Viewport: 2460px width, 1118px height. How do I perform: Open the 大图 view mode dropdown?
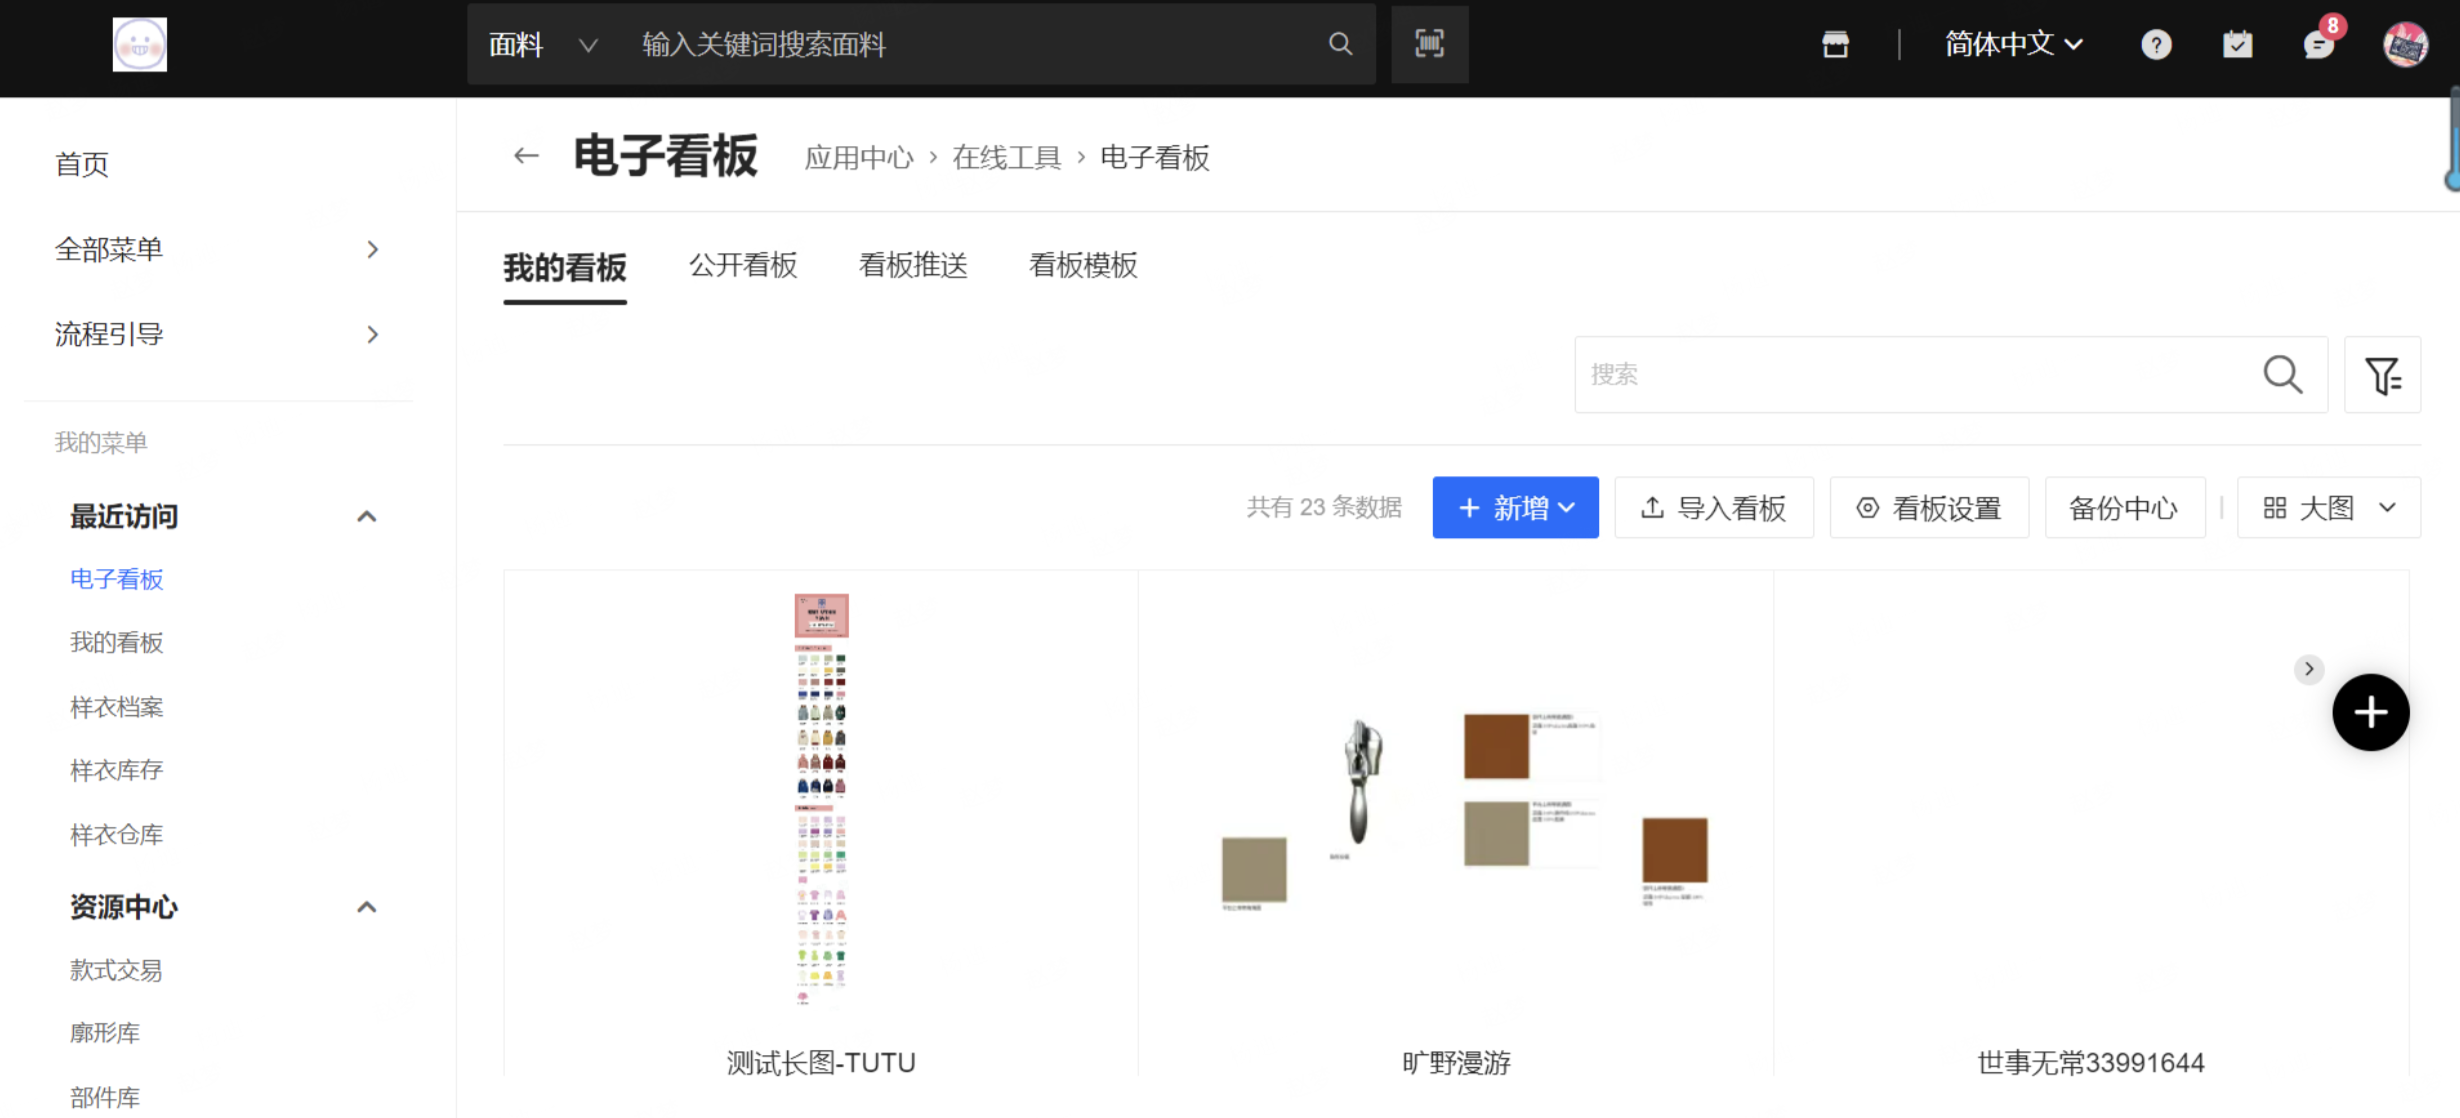[2328, 508]
